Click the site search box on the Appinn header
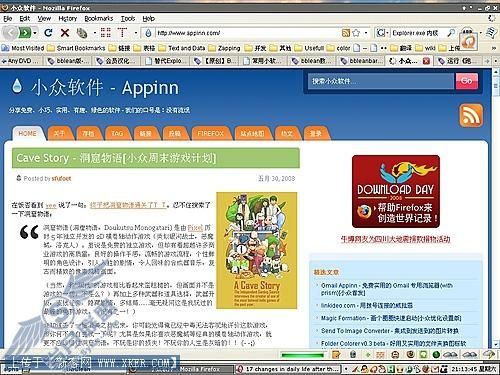 tap(381, 81)
